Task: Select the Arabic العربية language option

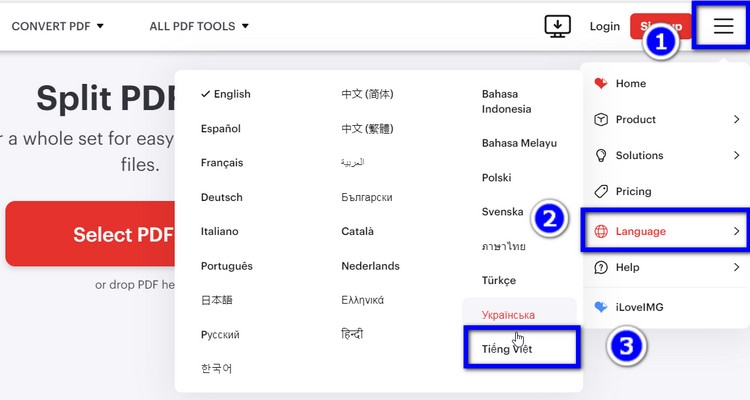Action: (x=353, y=163)
